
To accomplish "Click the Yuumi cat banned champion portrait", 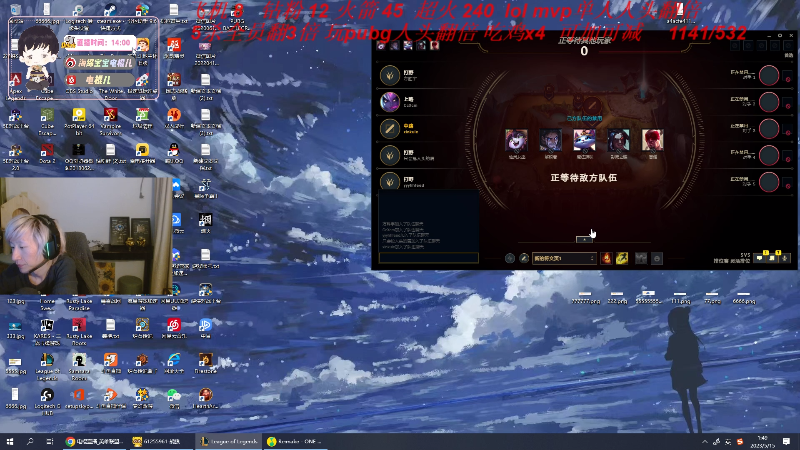I will pos(584,140).
